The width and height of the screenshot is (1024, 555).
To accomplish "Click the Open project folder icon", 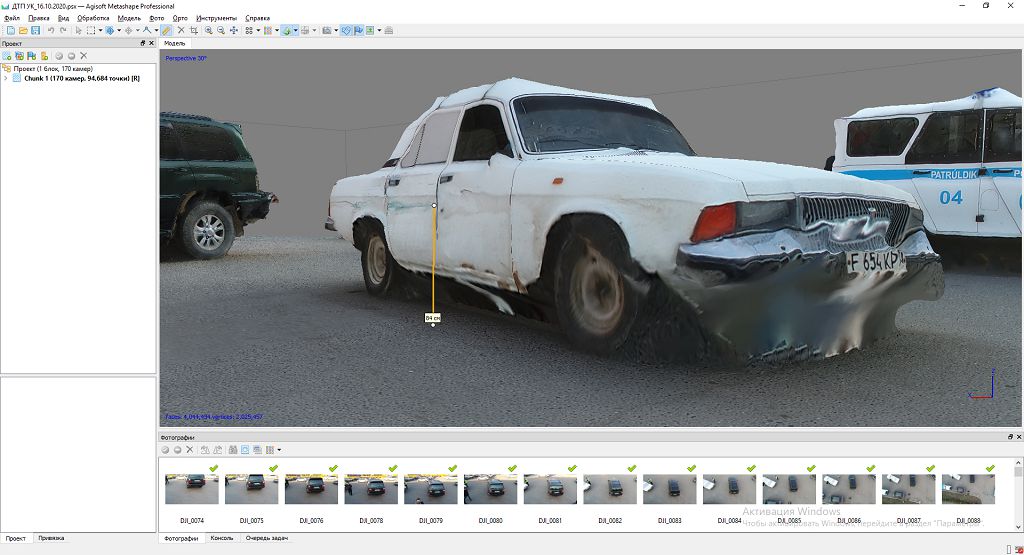I will (x=22, y=31).
